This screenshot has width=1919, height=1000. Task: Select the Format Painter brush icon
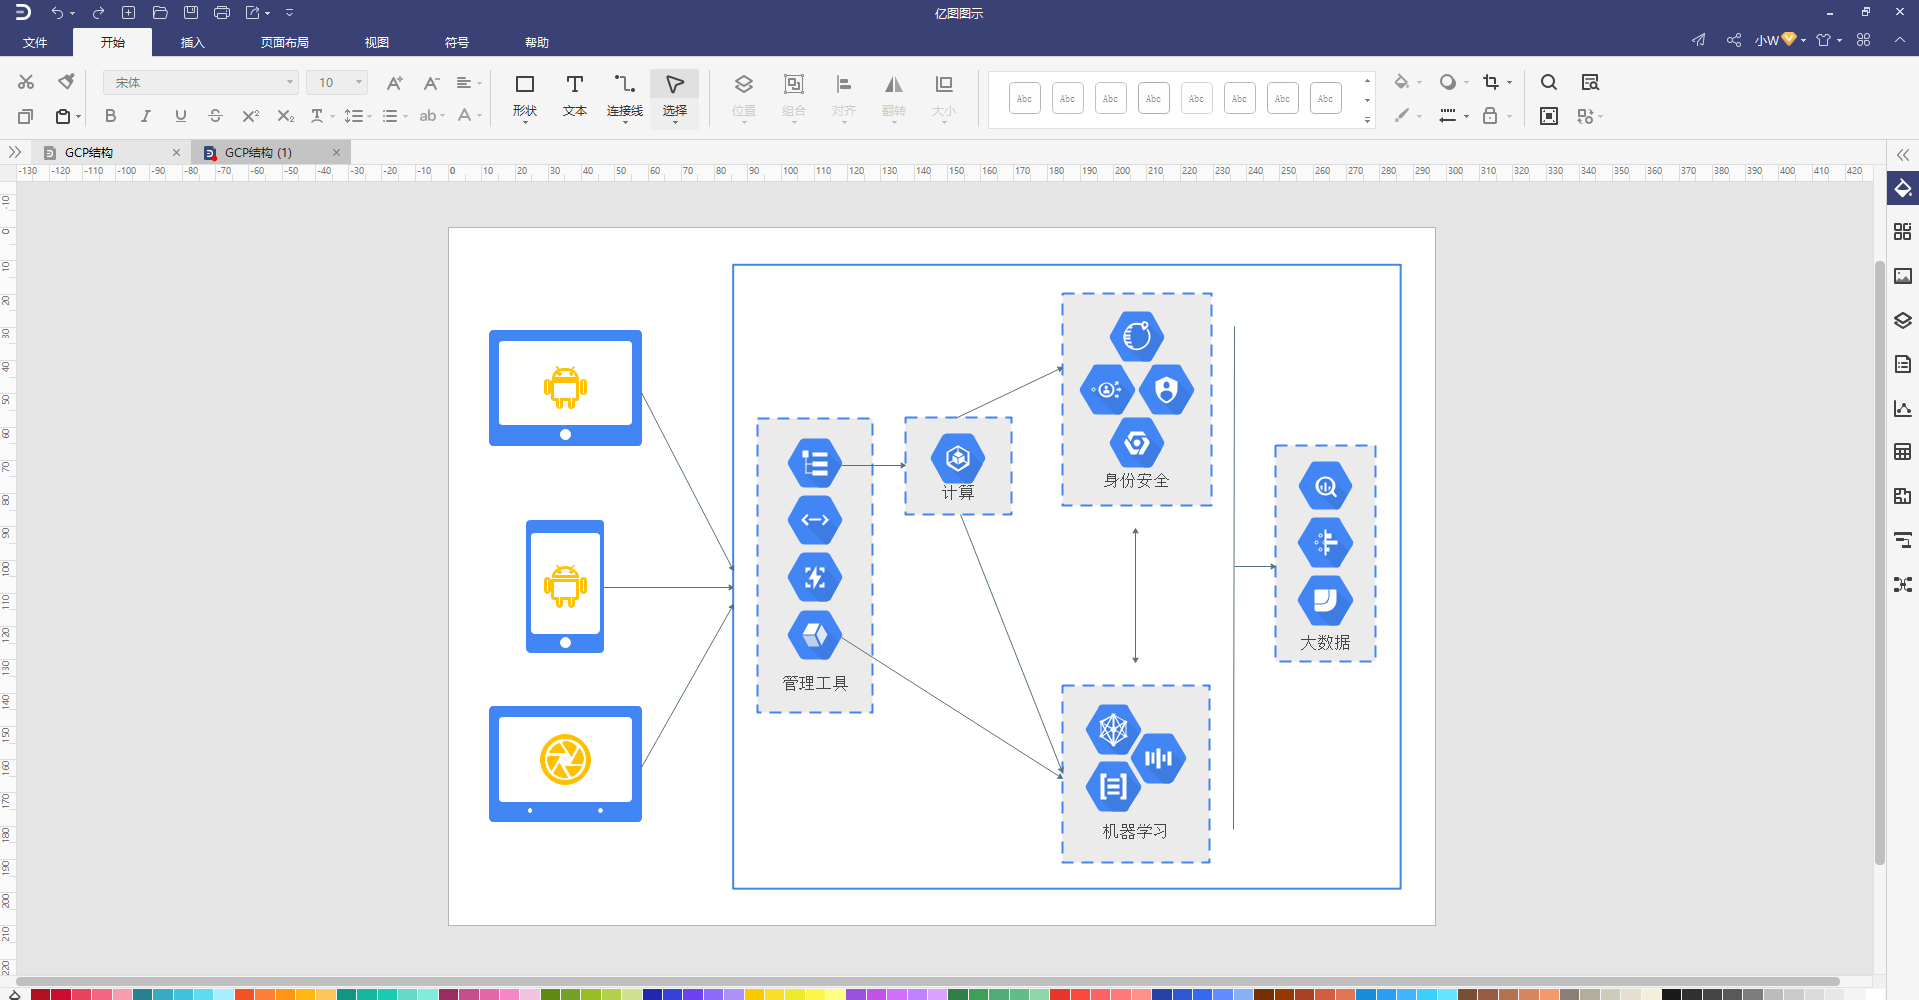pos(66,82)
